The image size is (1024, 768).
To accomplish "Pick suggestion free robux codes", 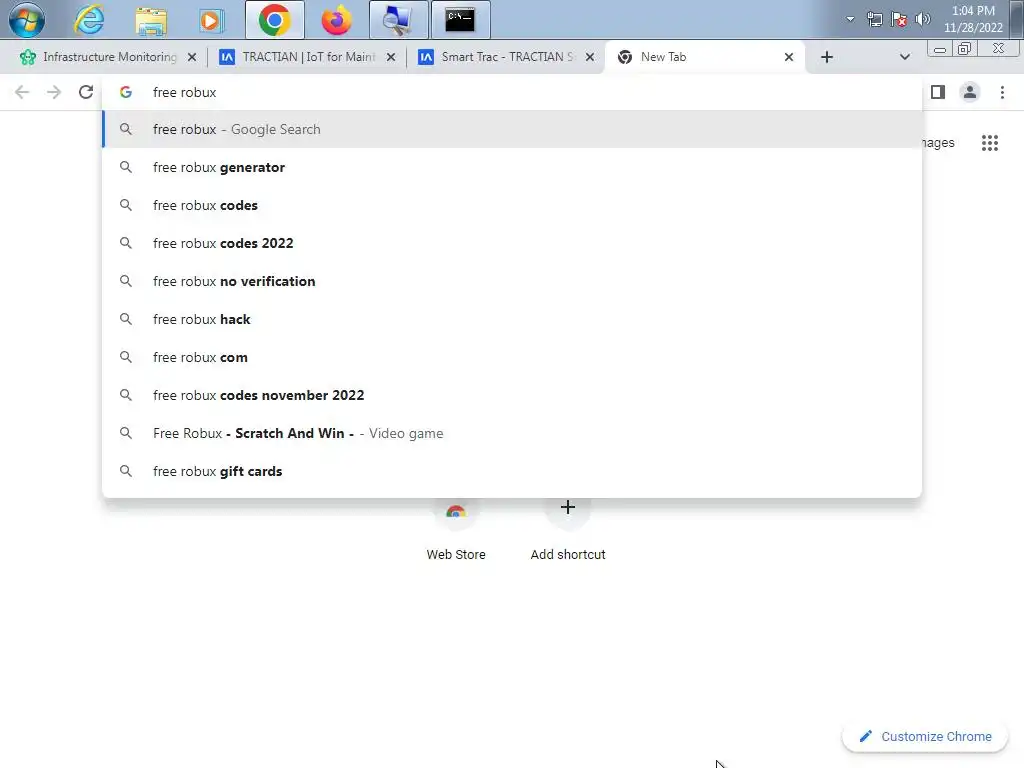I will pyautogui.click(x=511, y=205).
